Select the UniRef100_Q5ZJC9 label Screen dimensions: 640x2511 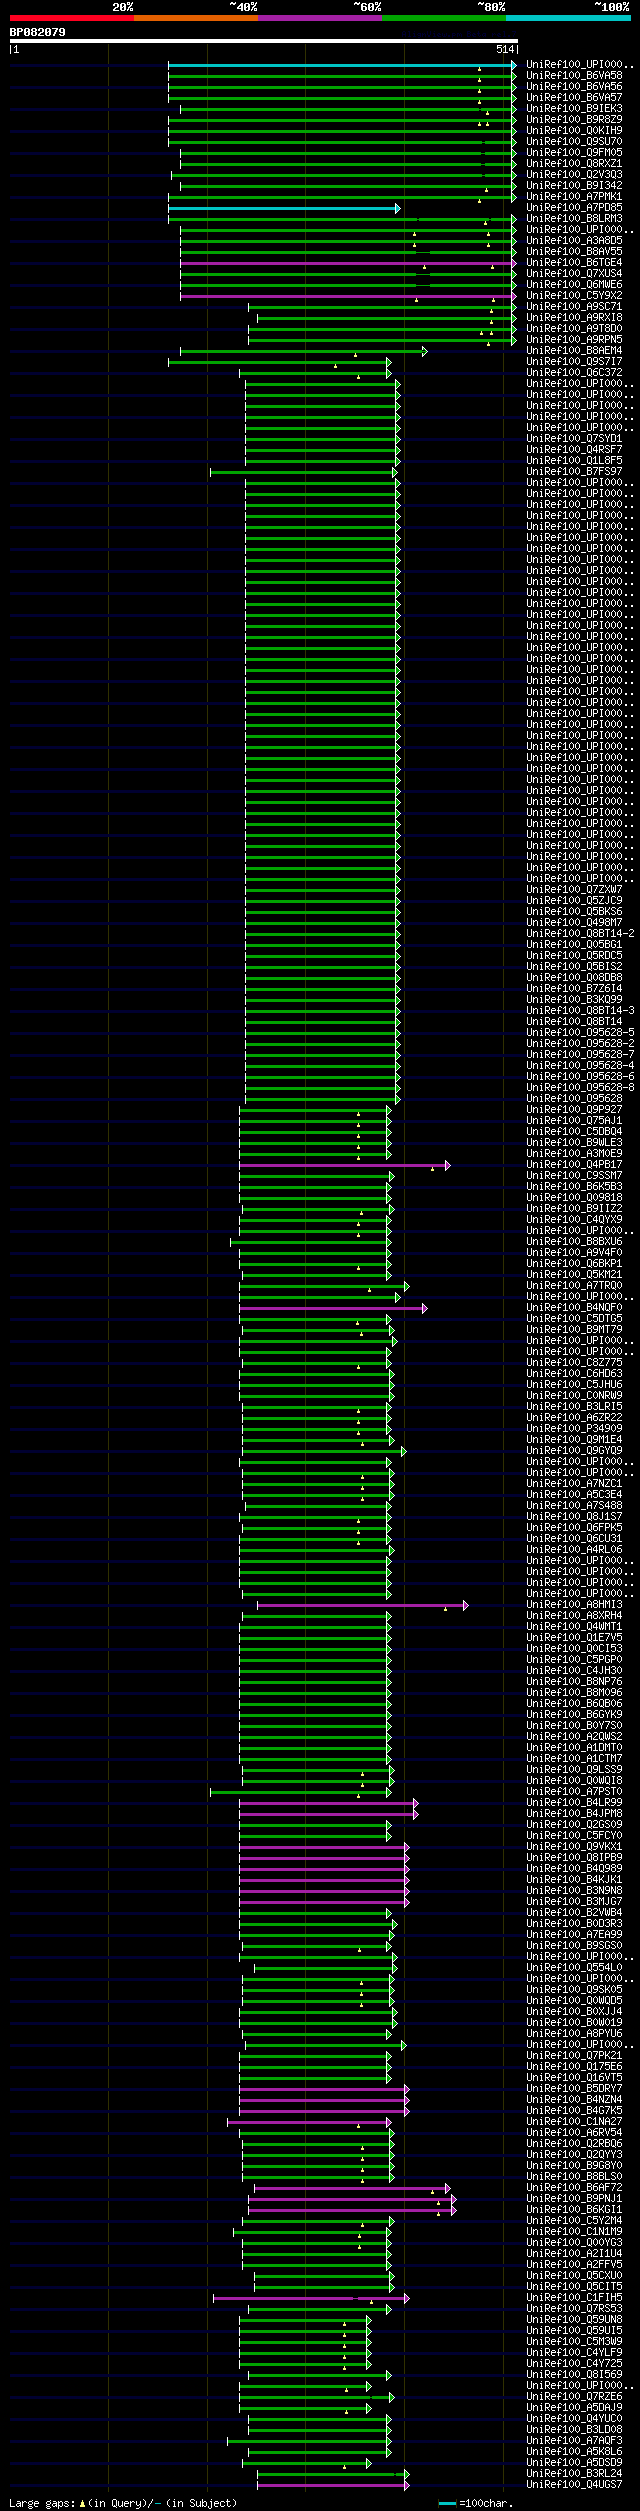574,901
